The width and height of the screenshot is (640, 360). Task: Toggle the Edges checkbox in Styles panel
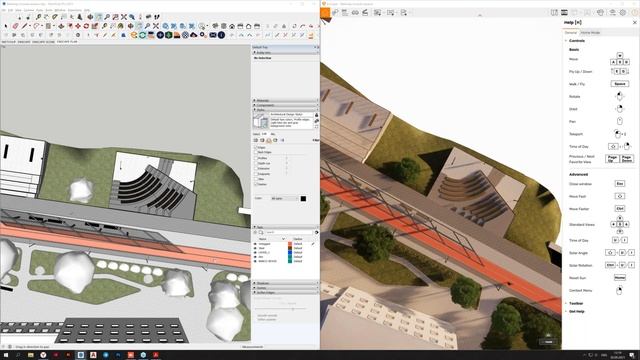(256, 147)
